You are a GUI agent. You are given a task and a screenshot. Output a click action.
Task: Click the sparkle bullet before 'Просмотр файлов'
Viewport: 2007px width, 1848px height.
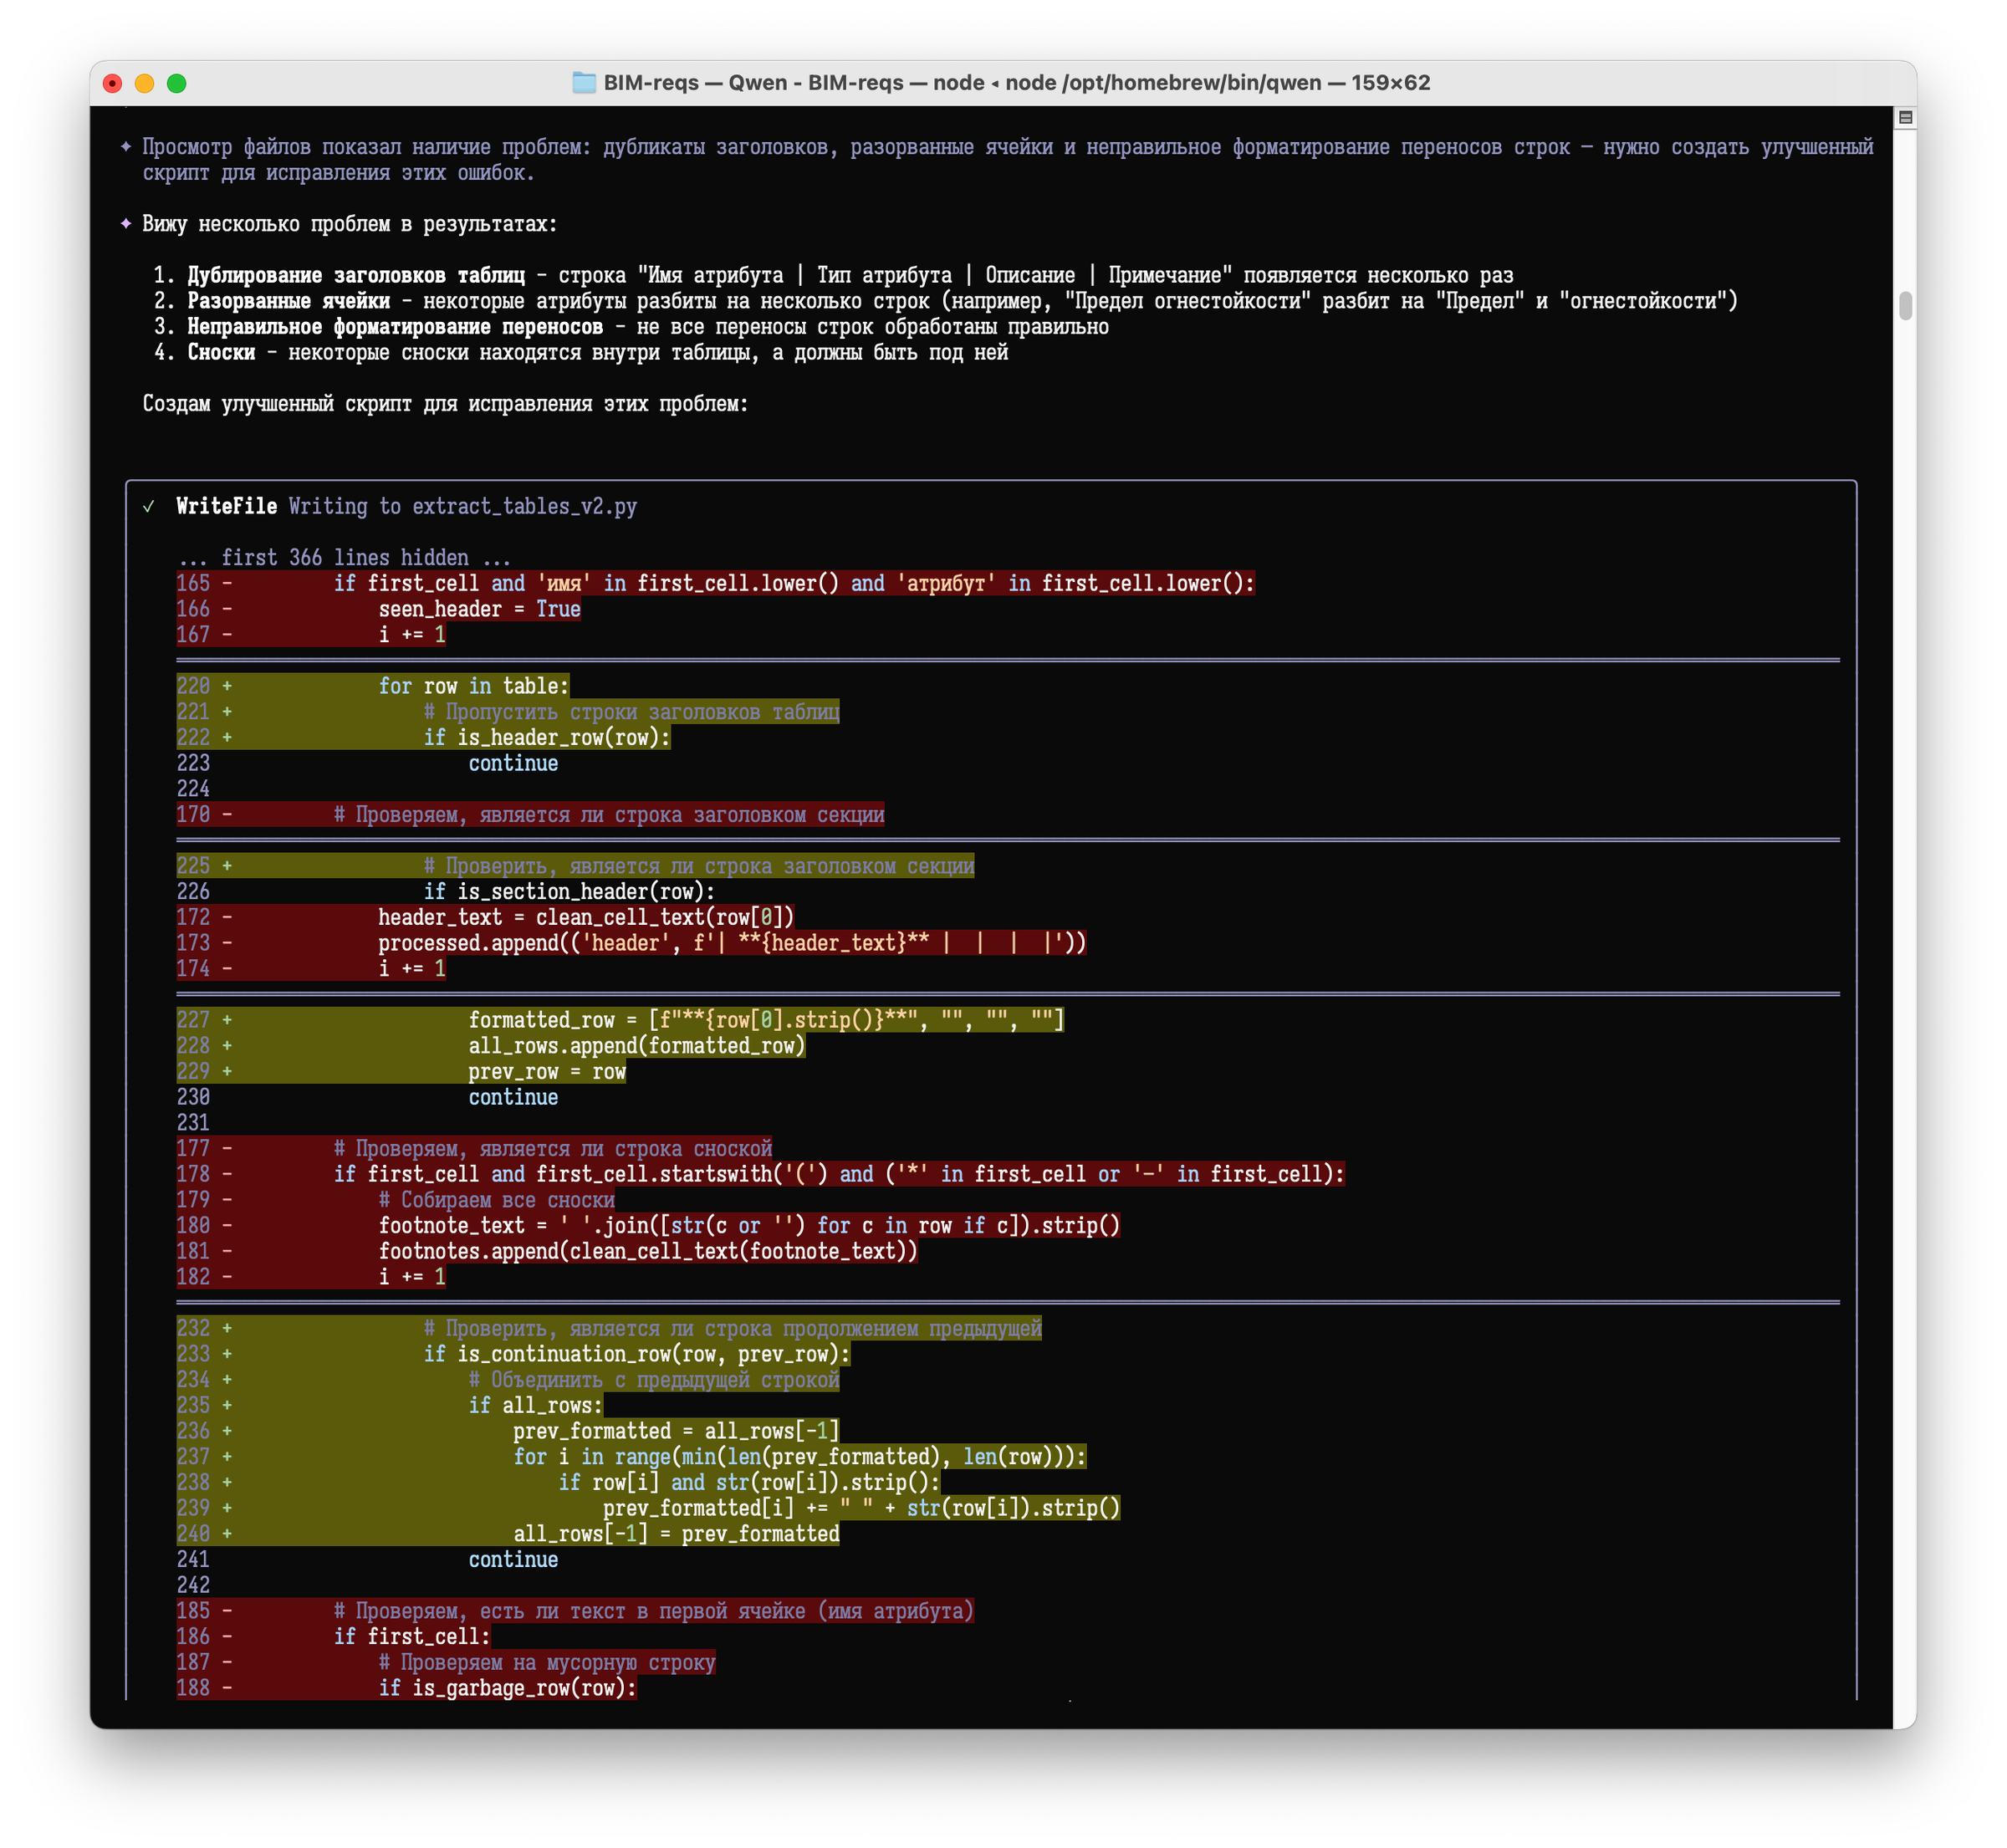point(126,147)
